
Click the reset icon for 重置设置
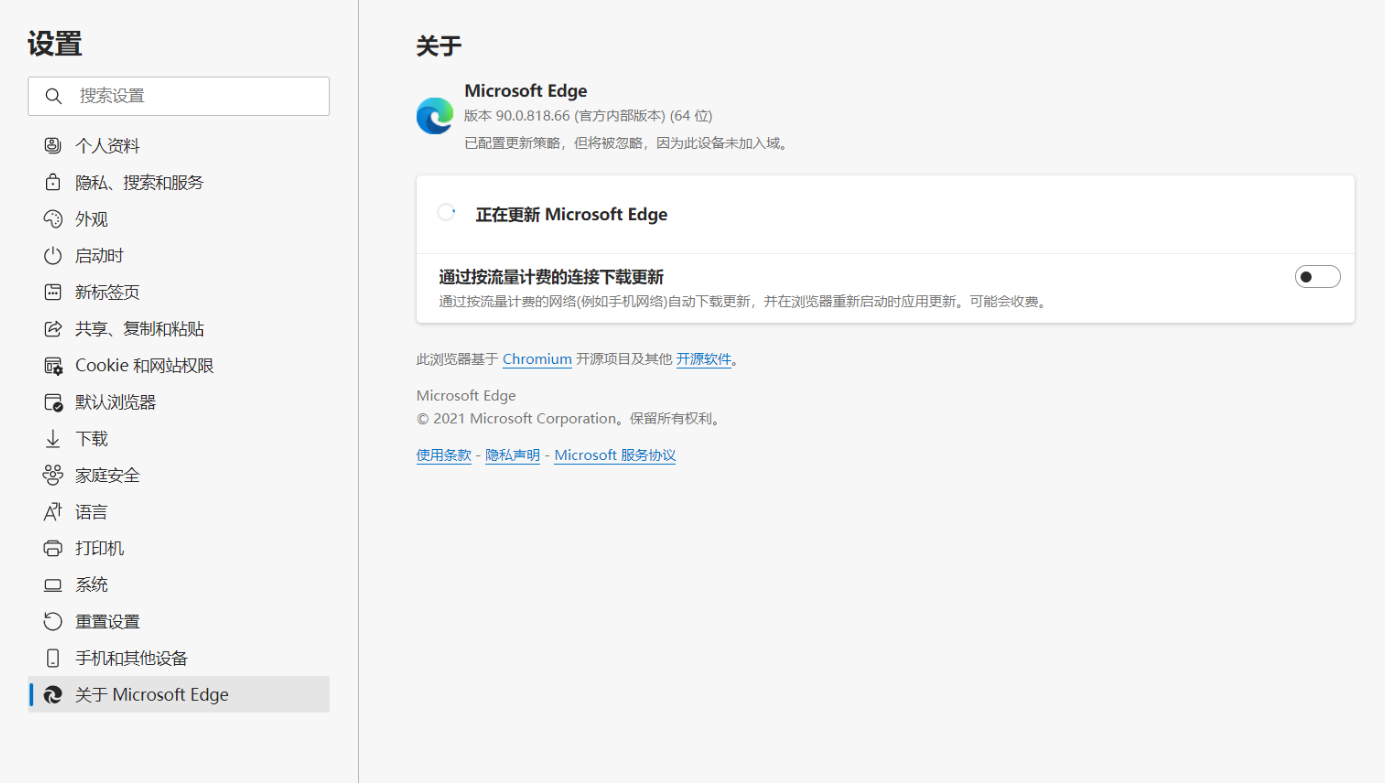[x=53, y=622]
